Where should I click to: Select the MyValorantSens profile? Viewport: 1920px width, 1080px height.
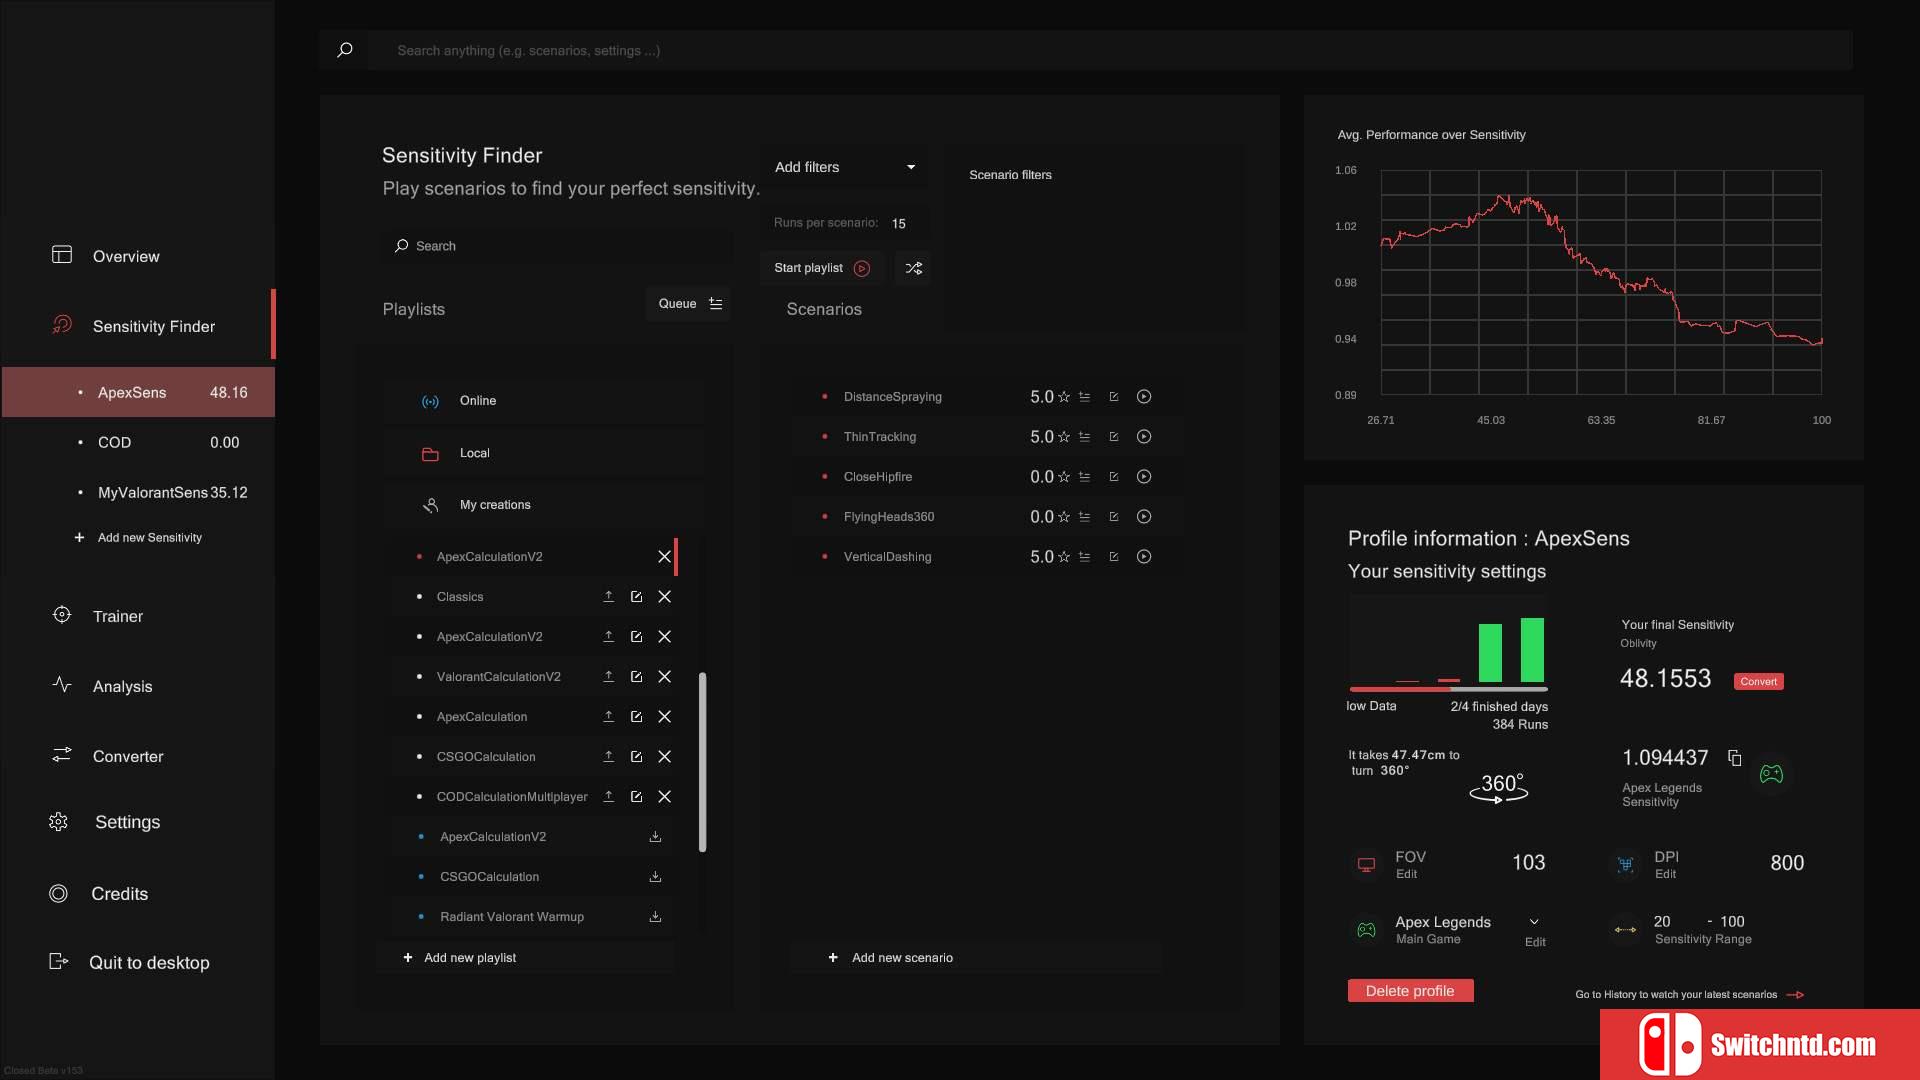[x=138, y=492]
